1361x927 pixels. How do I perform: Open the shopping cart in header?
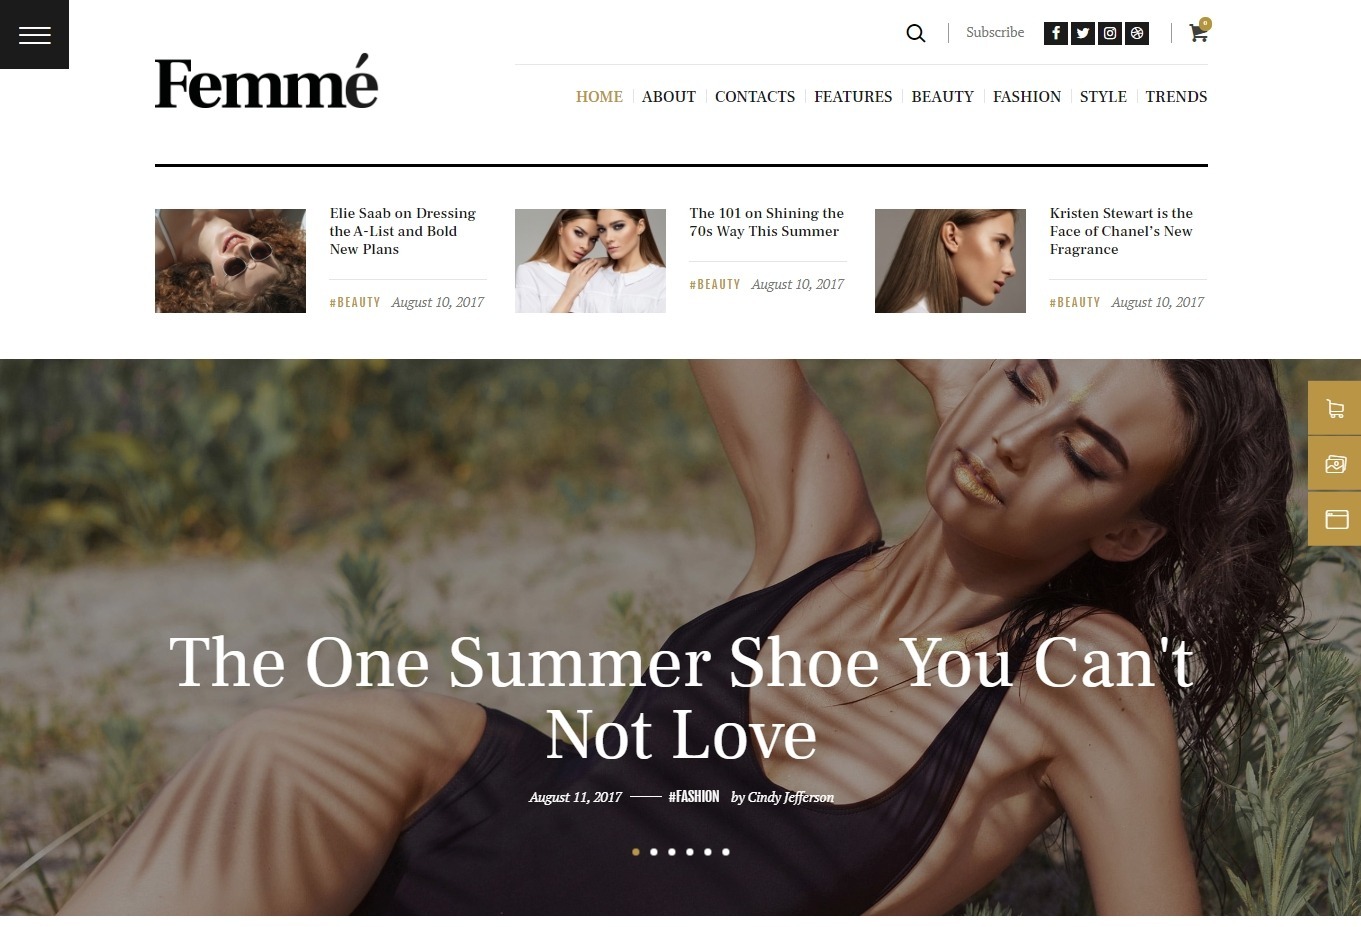[1199, 32]
